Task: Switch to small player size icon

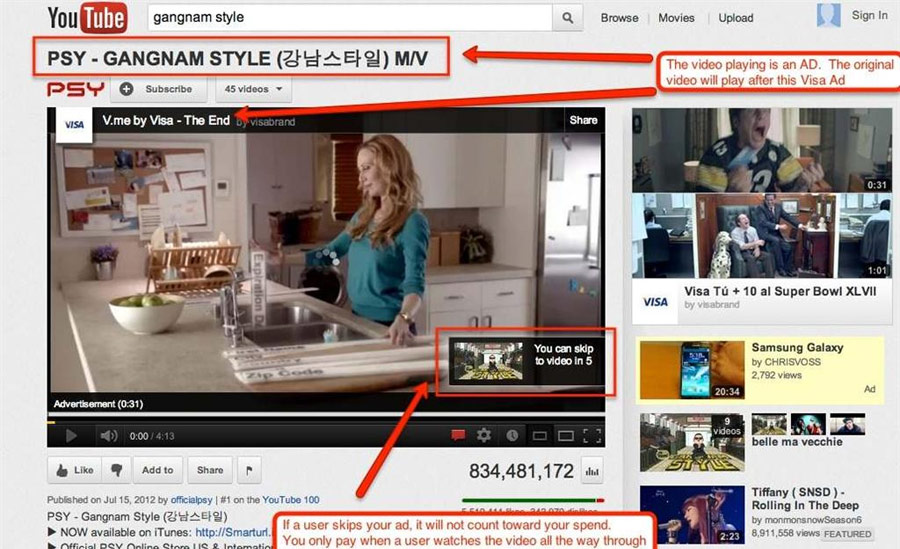Action: [540, 436]
